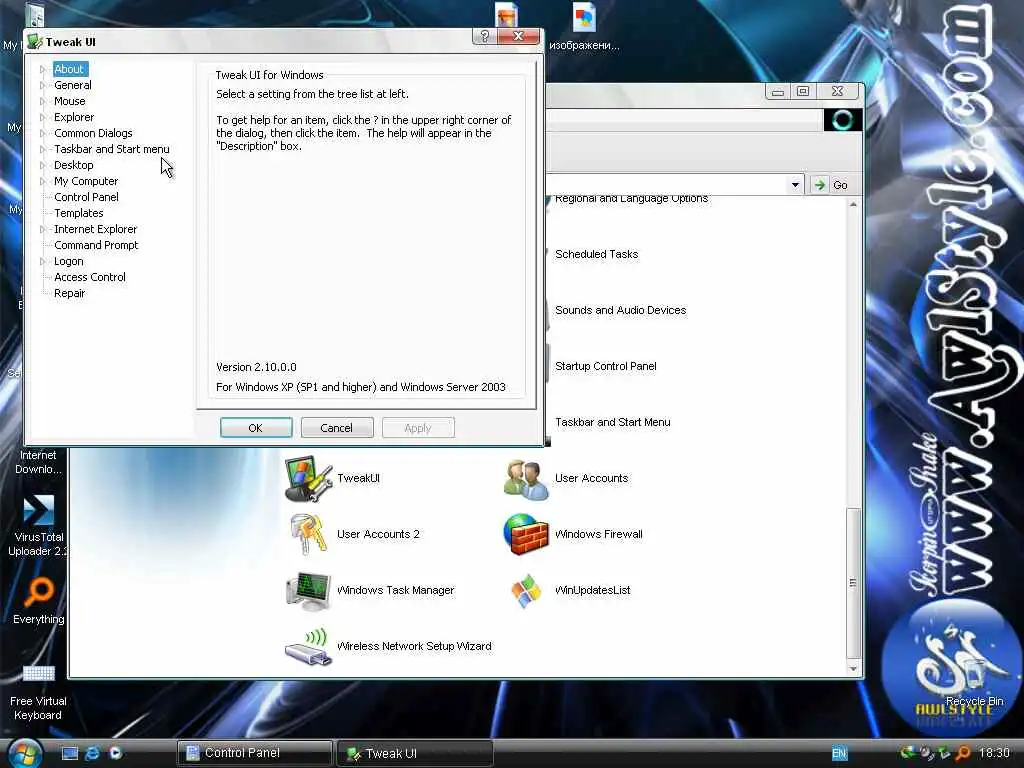Switch to Tweak UI taskbar button
The width and height of the screenshot is (1024, 768).
pyautogui.click(x=413, y=753)
